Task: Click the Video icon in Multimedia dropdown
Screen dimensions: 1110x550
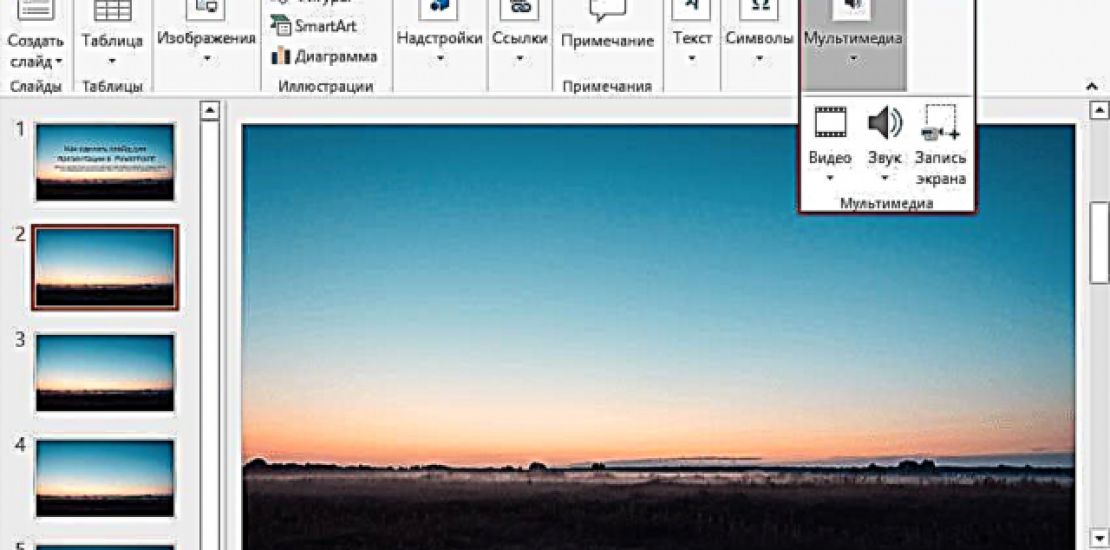Action: [830, 122]
